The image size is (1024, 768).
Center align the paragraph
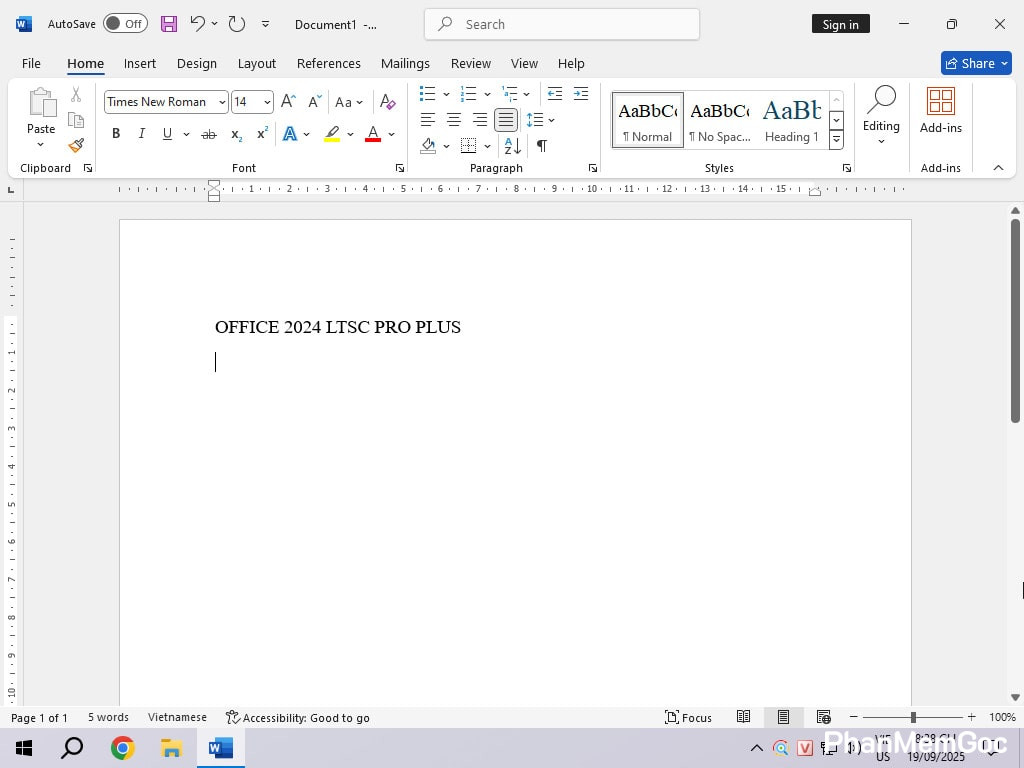coord(454,120)
